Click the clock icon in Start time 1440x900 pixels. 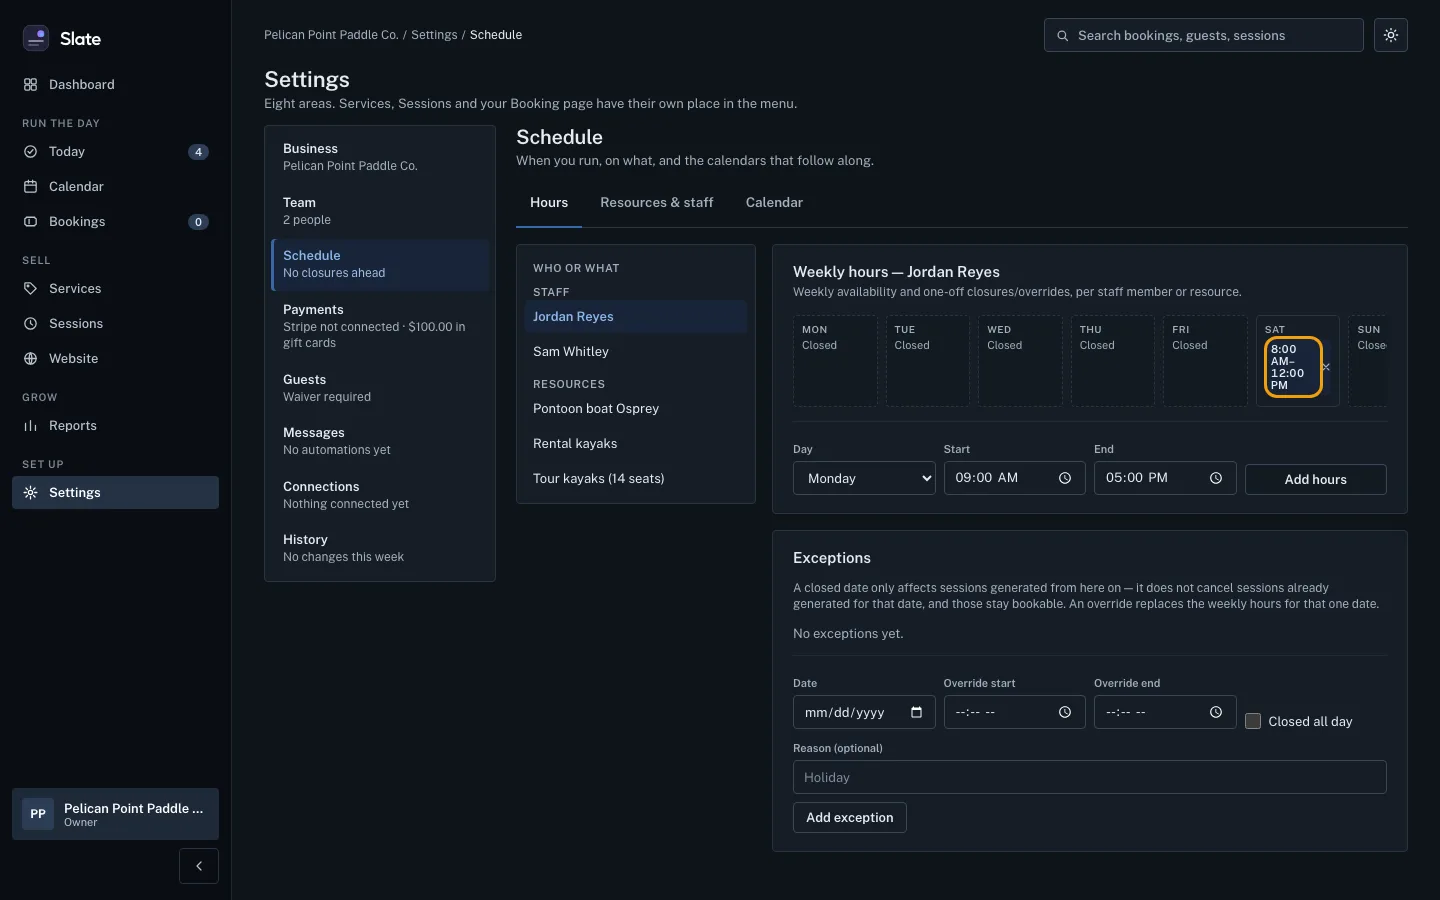click(x=1065, y=478)
